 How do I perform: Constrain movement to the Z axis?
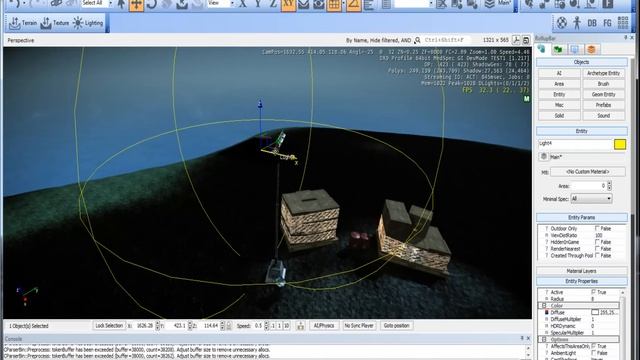[x=273, y=4]
